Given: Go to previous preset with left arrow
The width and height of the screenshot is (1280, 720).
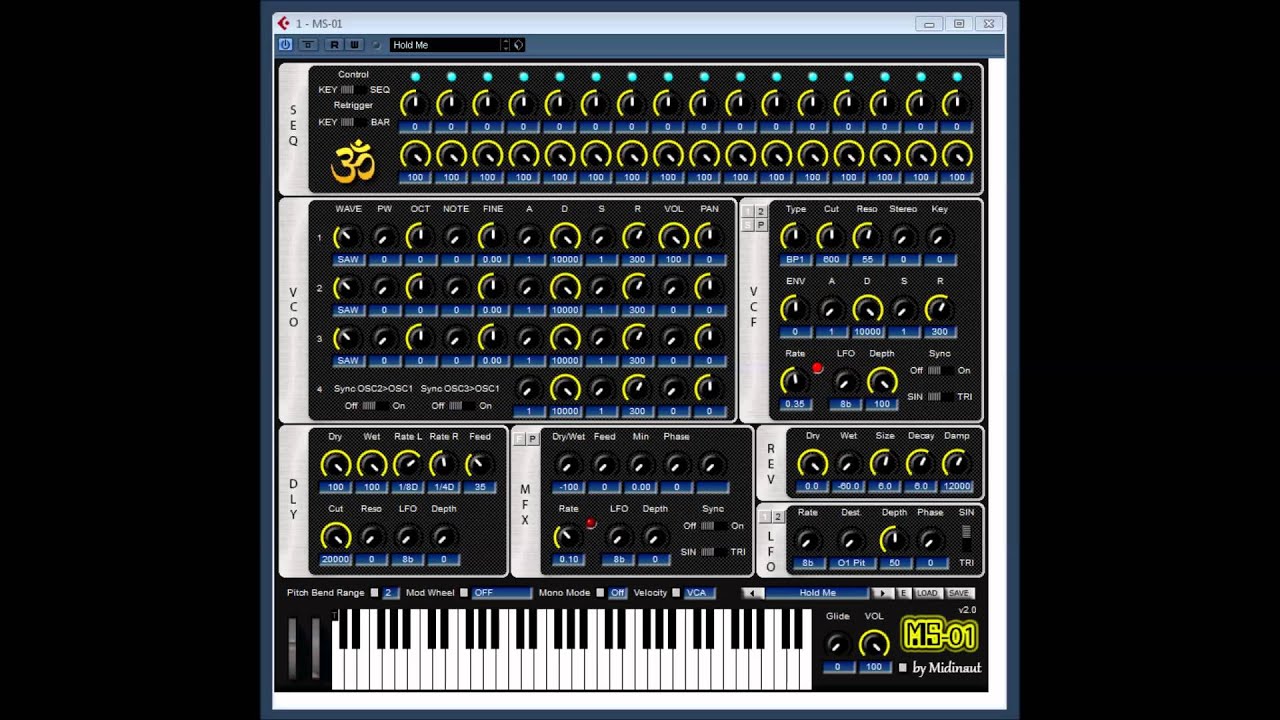Looking at the screenshot, I should 752,593.
